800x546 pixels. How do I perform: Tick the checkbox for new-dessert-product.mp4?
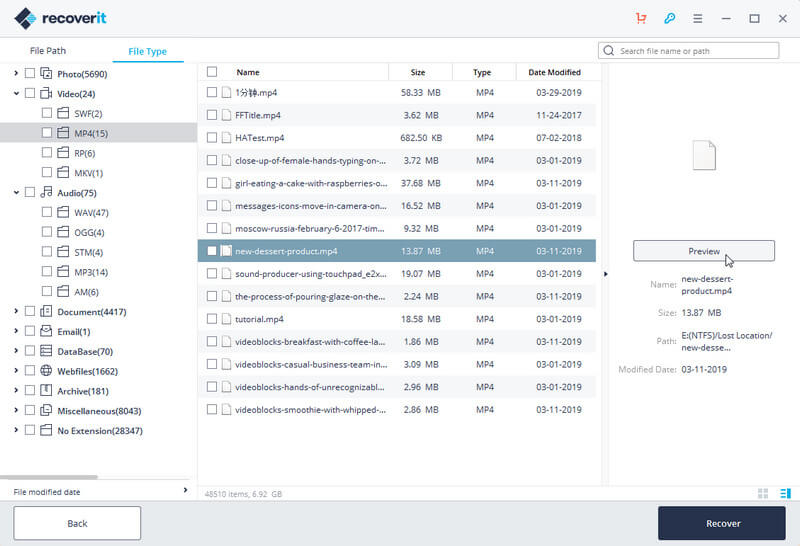click(212, 251)
